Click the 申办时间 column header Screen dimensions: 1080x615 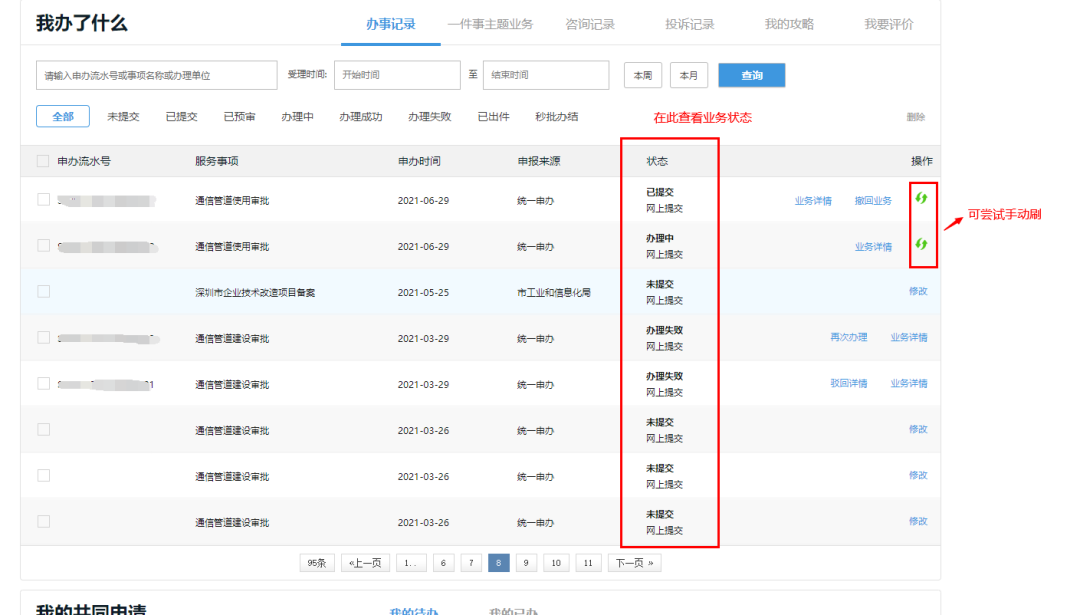click(419, 161)
